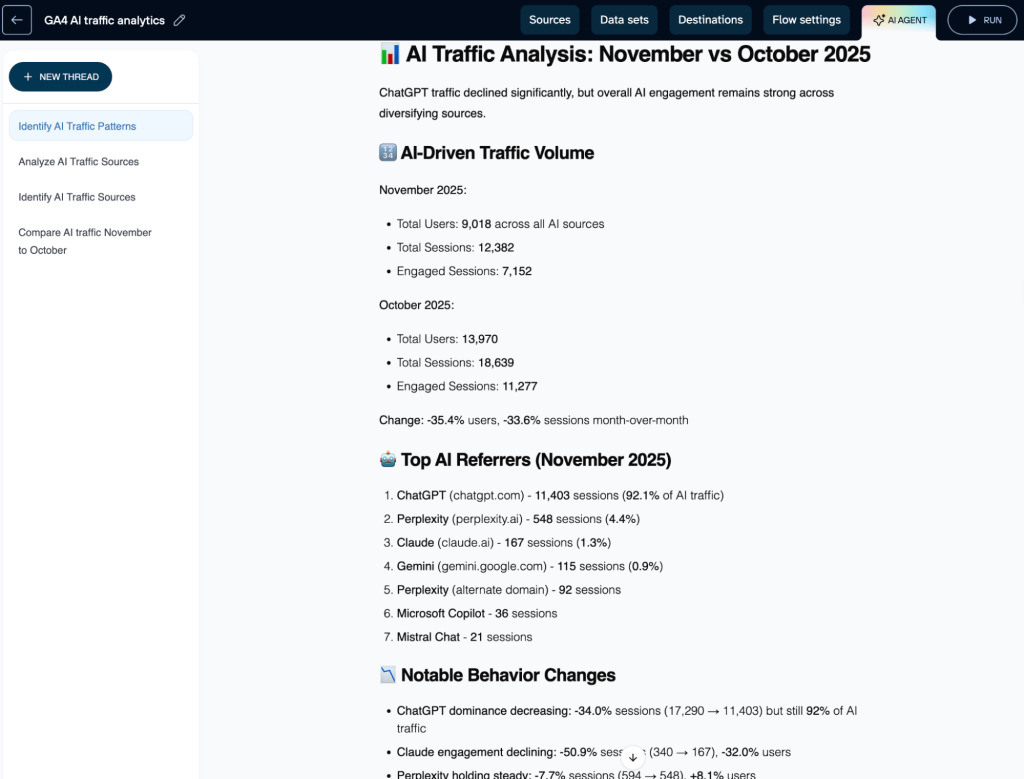Open the AI Agent sparkle tab

pos(899,20)
